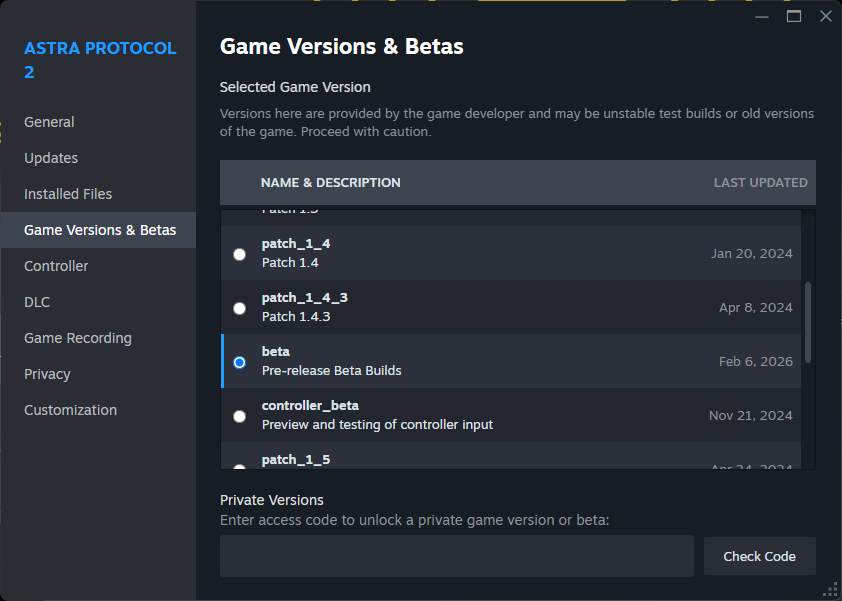Click the 'Patch 1.4' description text
842x601 pixels.
tap(290, 263)
